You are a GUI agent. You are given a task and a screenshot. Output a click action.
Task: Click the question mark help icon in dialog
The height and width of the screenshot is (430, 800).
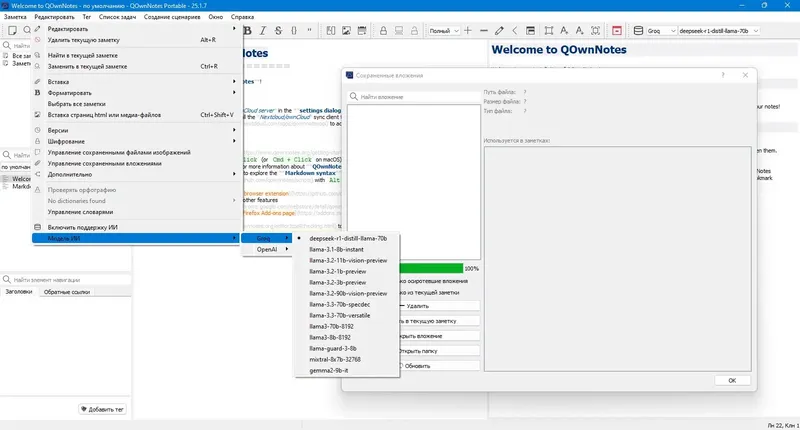722,75
